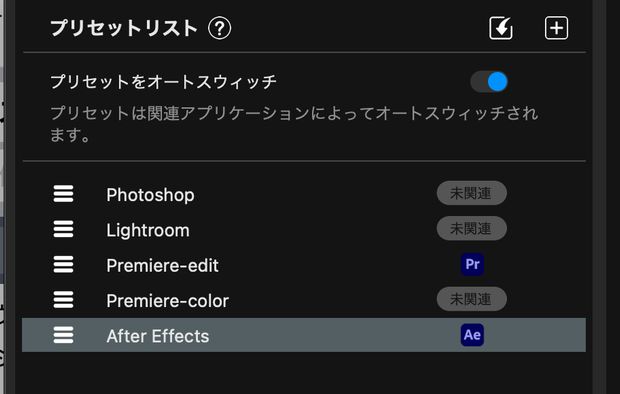Click the preset list help question mark icon
The image size is (620, 394).
tap(219, 28)
